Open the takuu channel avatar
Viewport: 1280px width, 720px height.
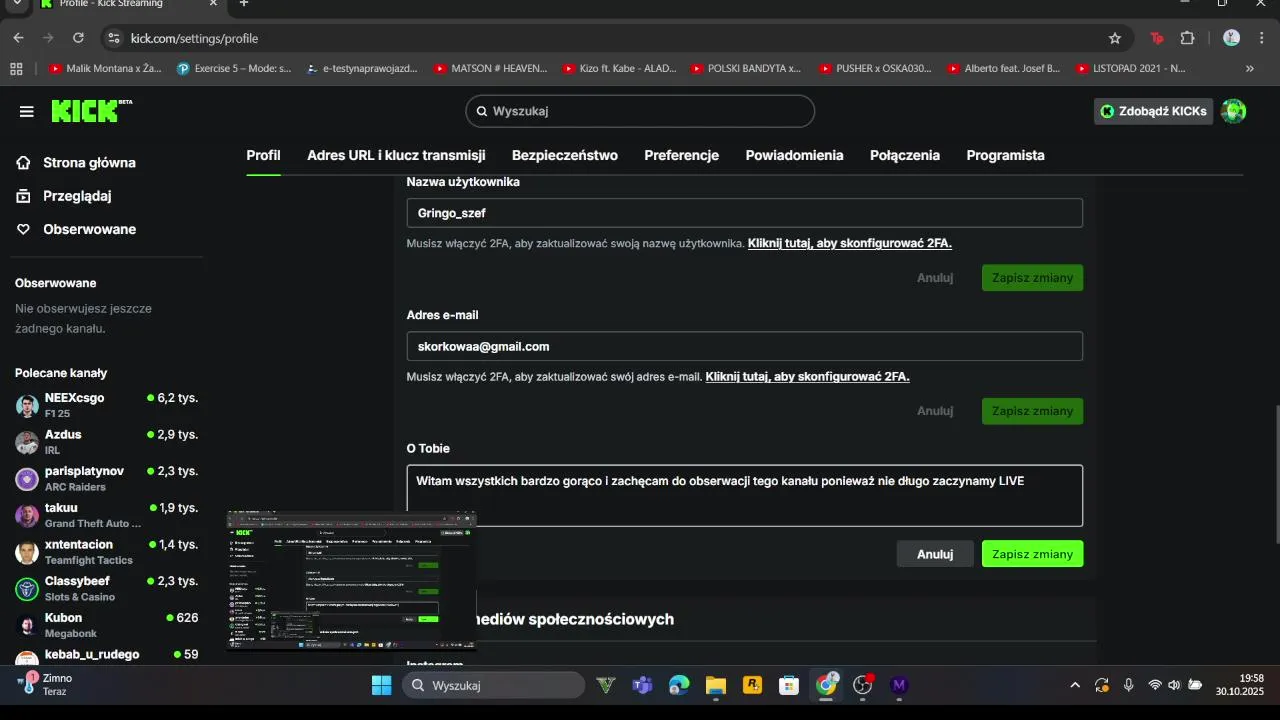27,515
